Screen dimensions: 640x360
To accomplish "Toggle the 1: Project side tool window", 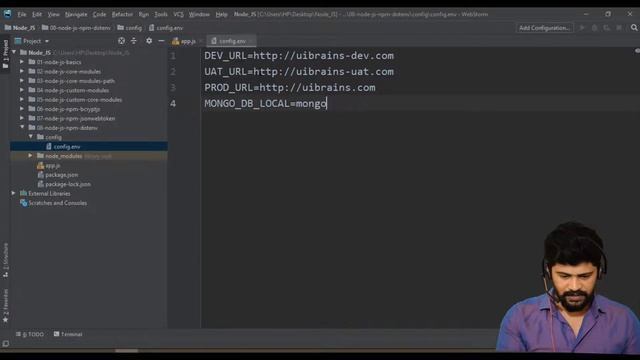I will coord(5,54).
